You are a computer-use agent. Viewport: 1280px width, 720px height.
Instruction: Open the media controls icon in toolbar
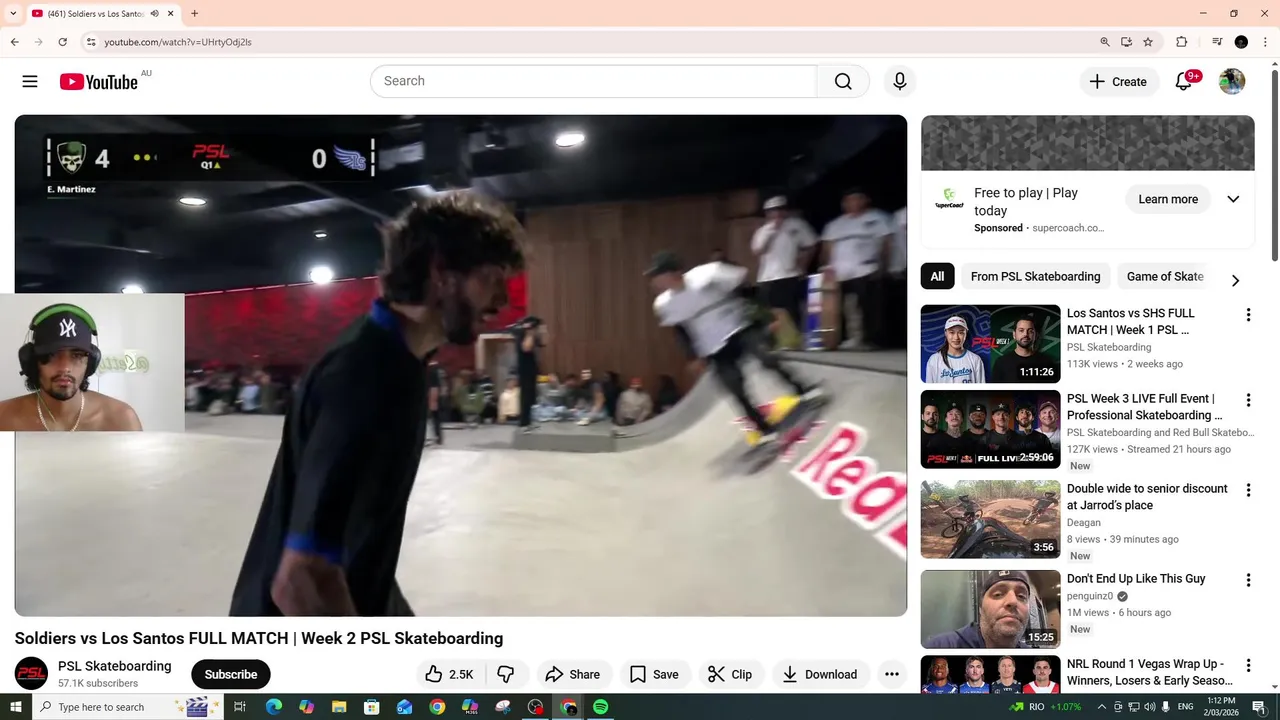pos(1217,42)
